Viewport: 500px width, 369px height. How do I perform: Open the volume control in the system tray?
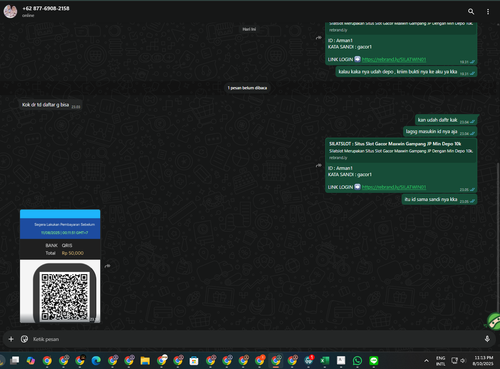[463, 361]
